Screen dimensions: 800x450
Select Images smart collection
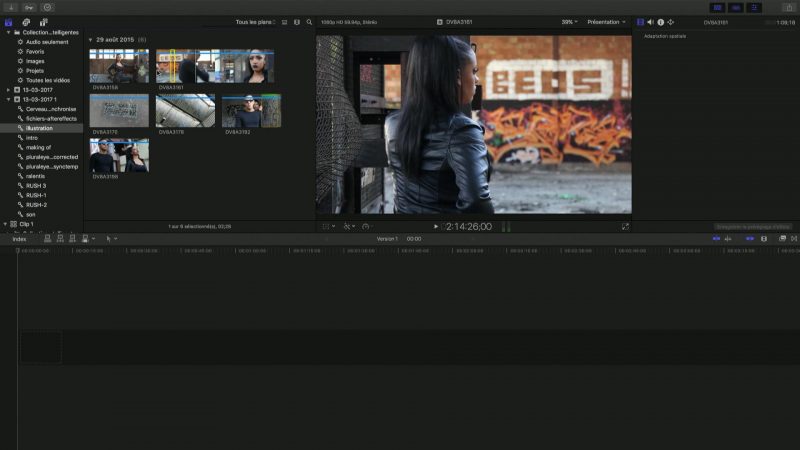click(x=34, y=61)
